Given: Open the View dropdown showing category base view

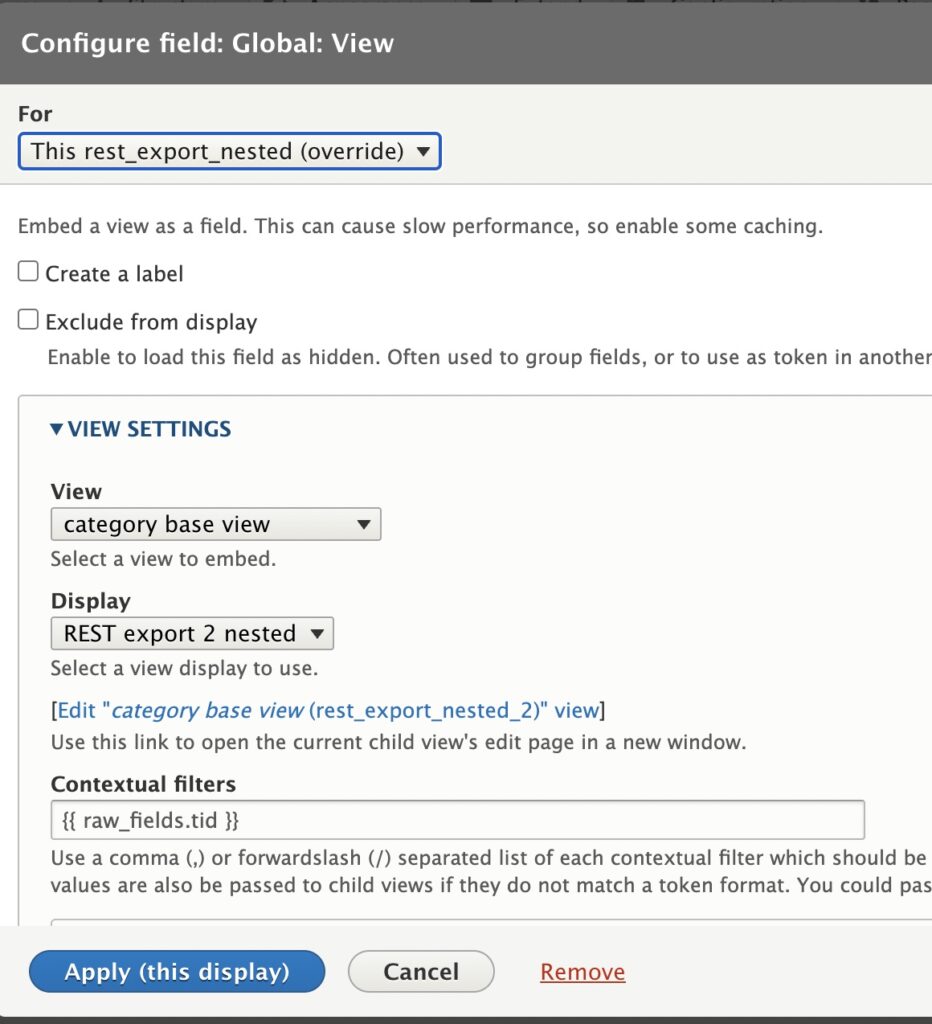Looking at the screenshot, I should click(215, 524).
